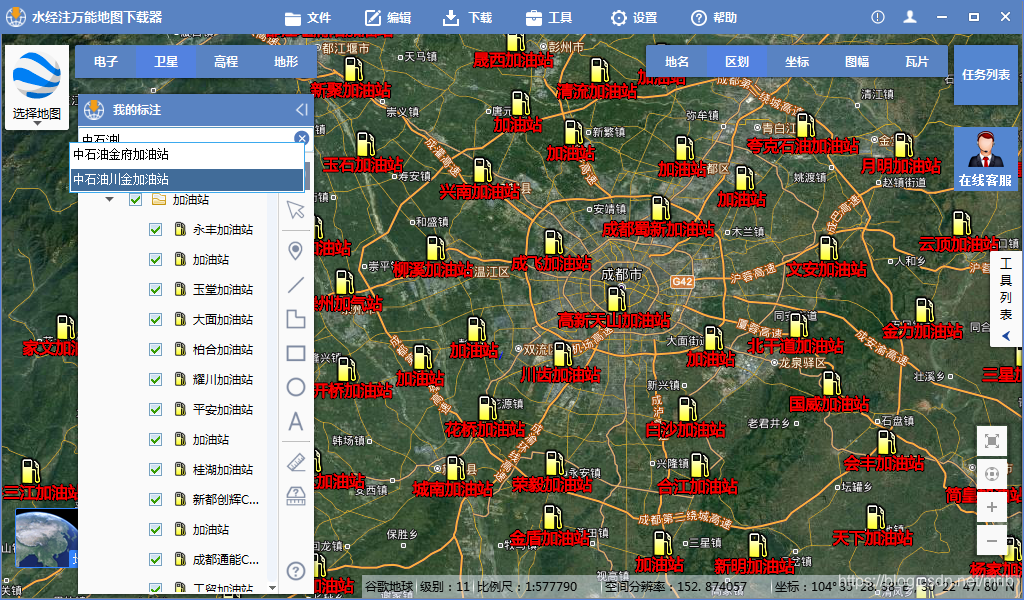Screen dimensions: 1024x600
Task: Uncheck 成都通能C... checkbox
Action: 155,560
